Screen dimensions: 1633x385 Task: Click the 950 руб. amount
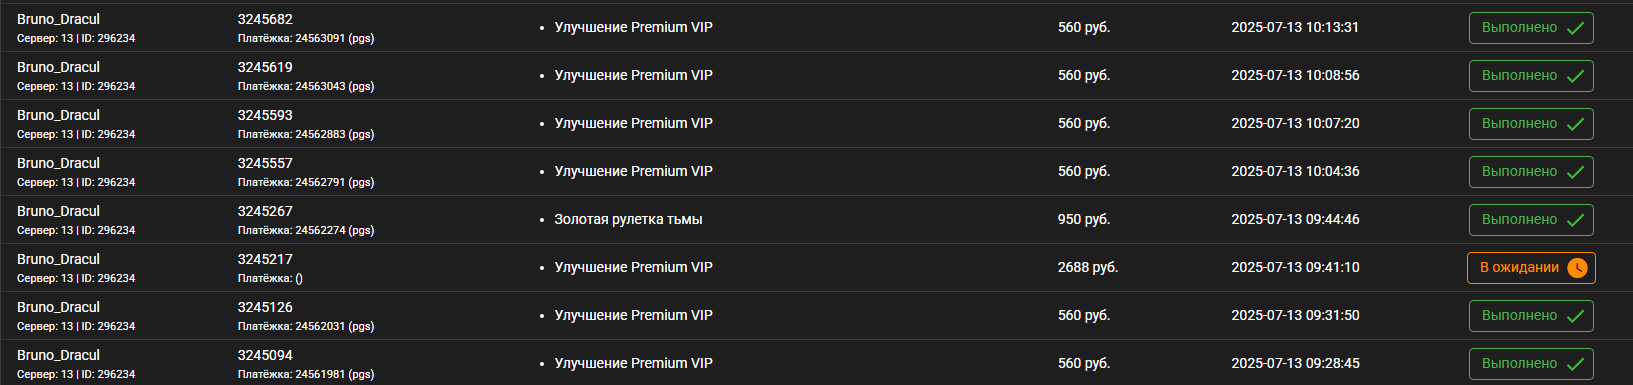[x=1084, y=219]
